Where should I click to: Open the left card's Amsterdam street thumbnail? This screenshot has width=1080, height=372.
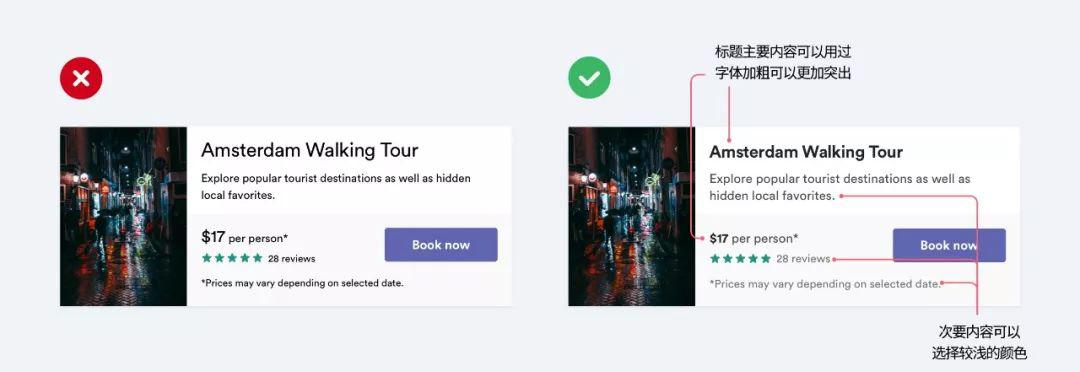pyautogui.click(x=123, y=216)
